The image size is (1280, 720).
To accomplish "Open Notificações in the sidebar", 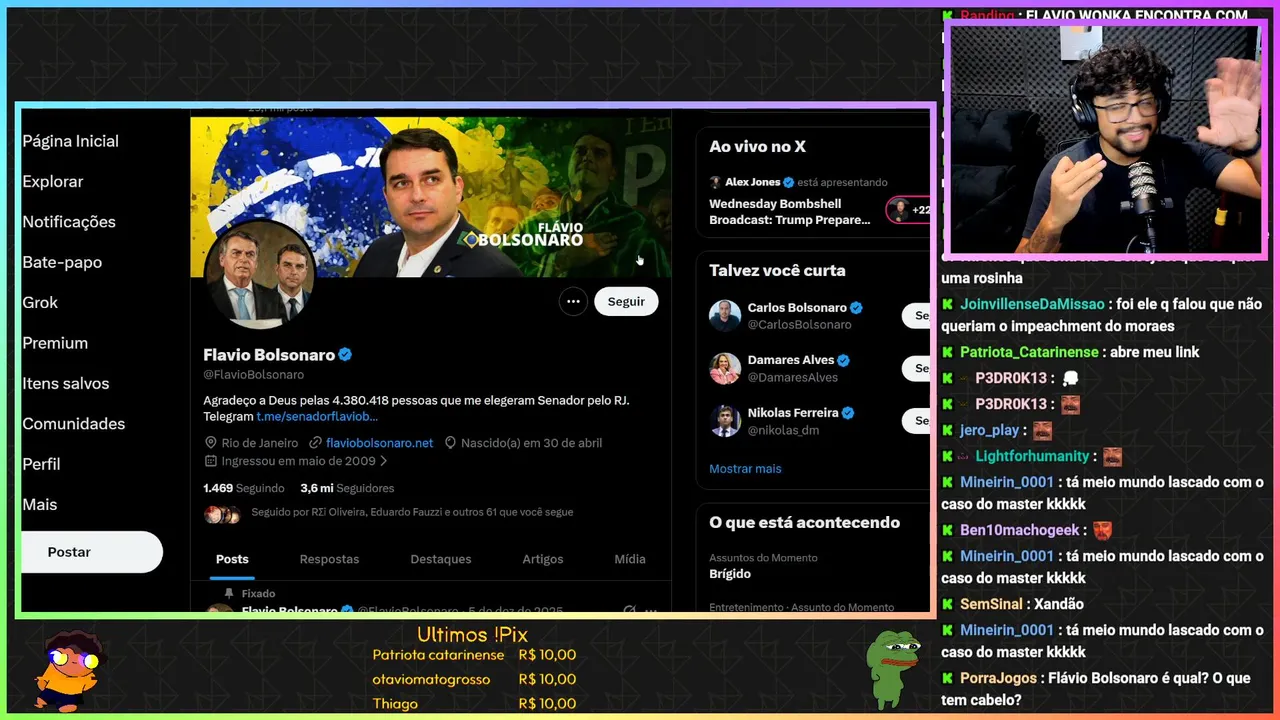I will 69,222.
